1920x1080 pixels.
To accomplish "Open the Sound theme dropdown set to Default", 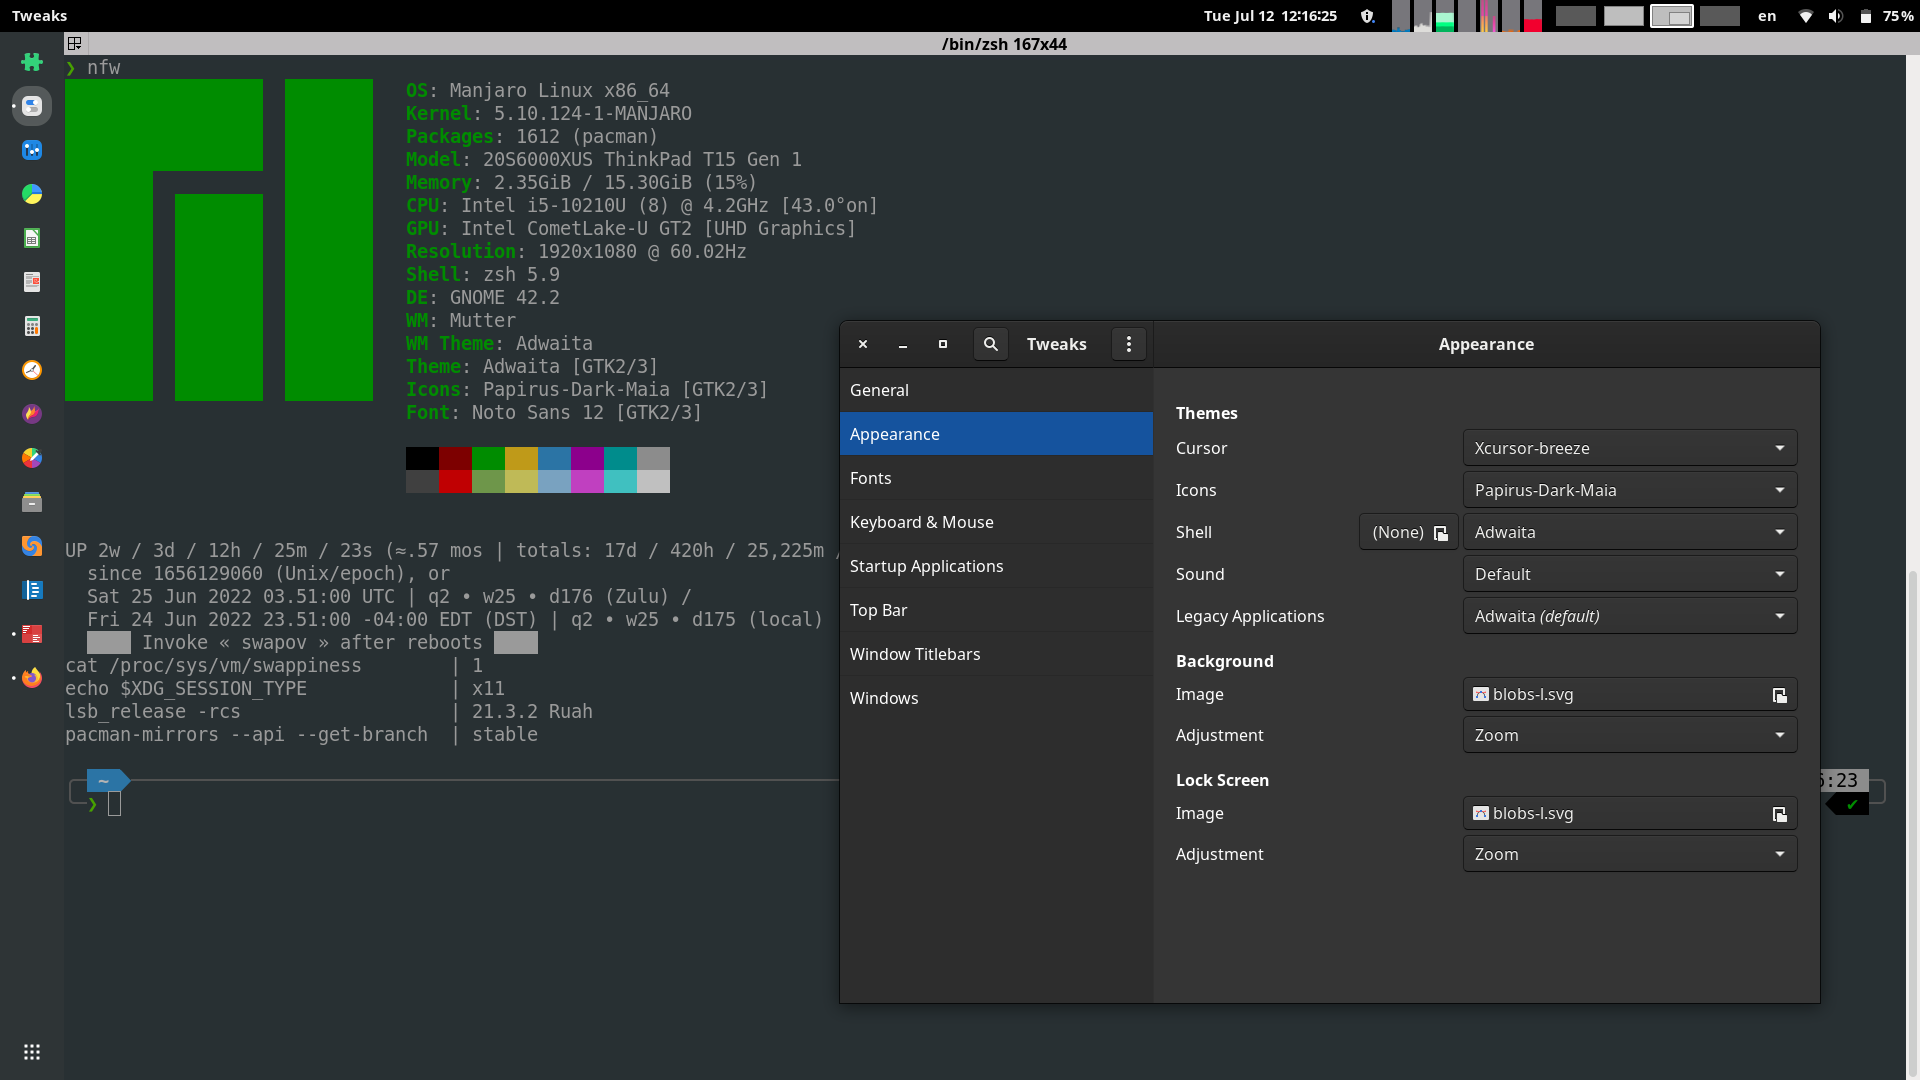I will click(x=1630, y=574).
